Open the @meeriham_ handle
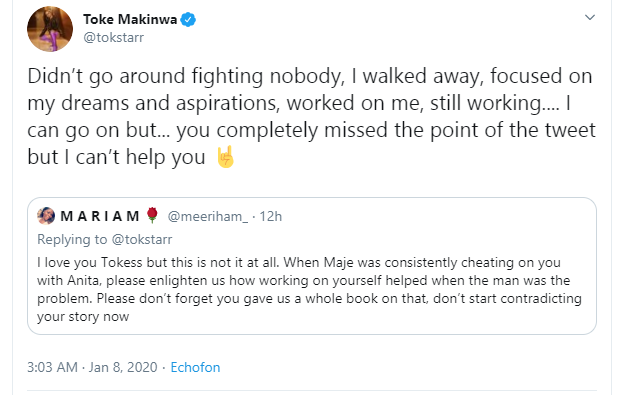 tap(208, 217)
